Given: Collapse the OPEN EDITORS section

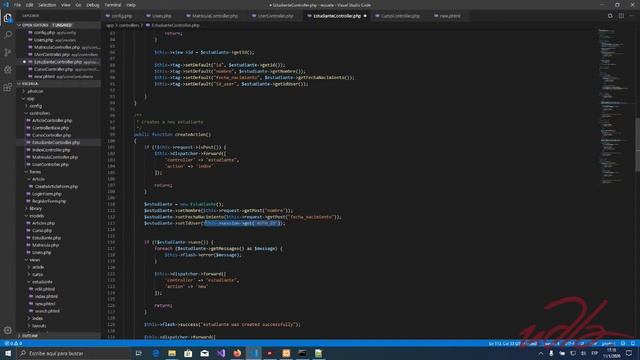Looking at the screenshot, I should click(x=58, y=25).
